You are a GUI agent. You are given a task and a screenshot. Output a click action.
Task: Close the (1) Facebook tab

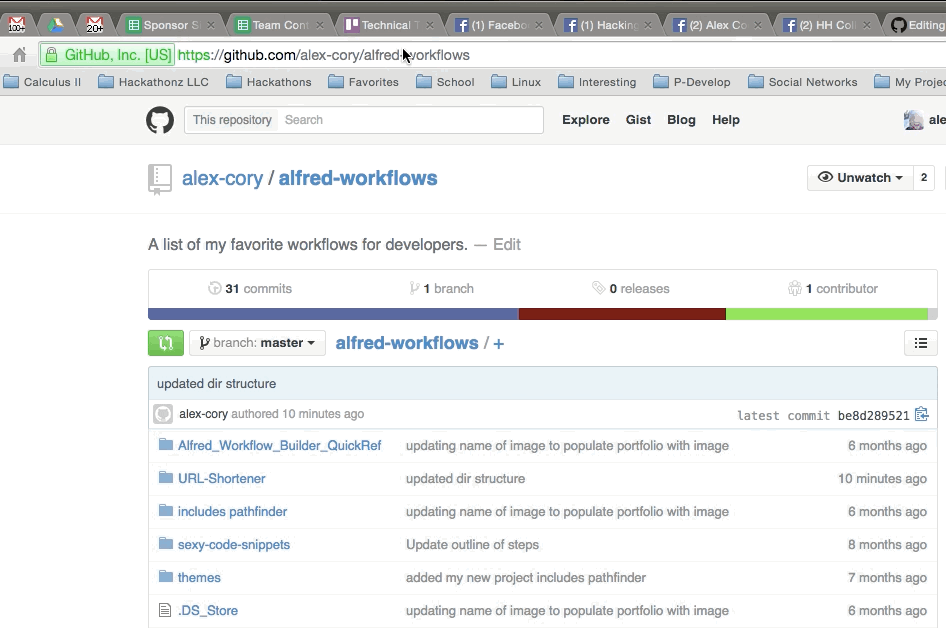click(x=539, y=25)
